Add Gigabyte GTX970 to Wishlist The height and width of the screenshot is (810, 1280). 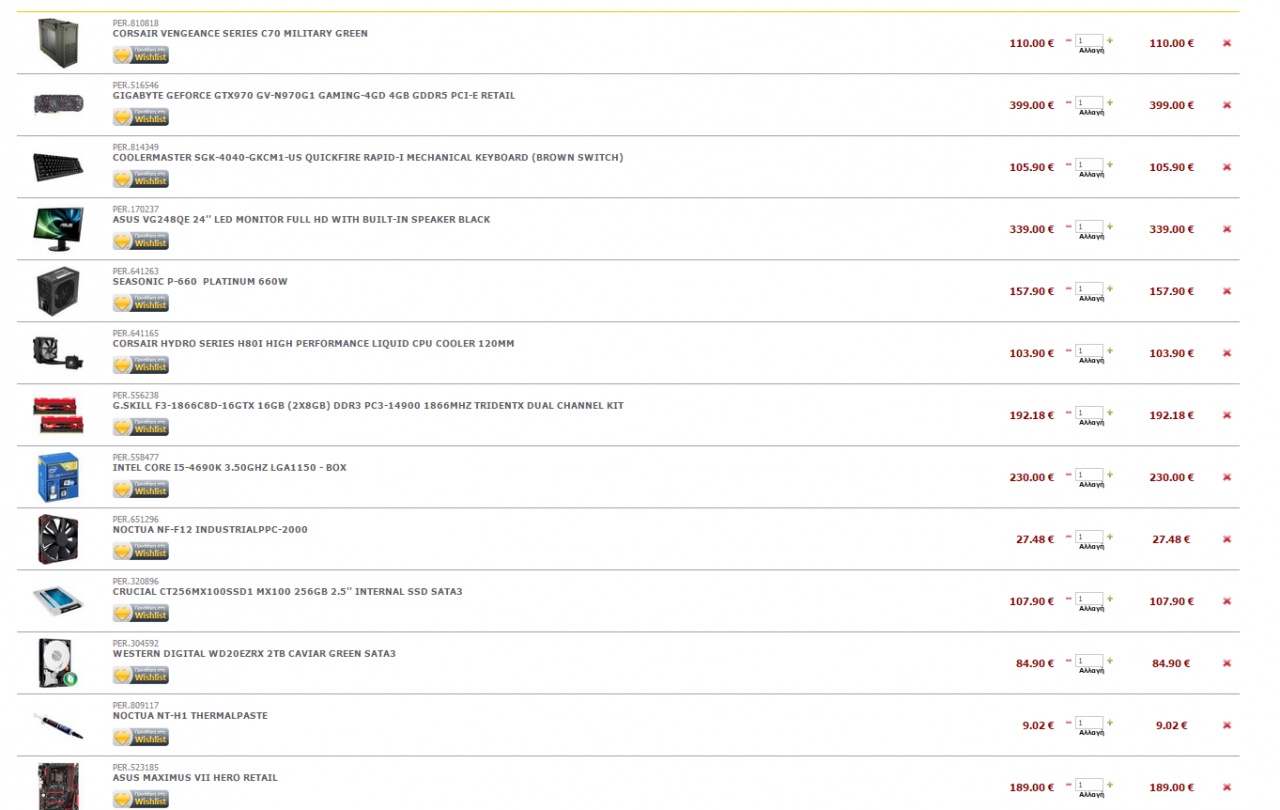click(141, 117)
